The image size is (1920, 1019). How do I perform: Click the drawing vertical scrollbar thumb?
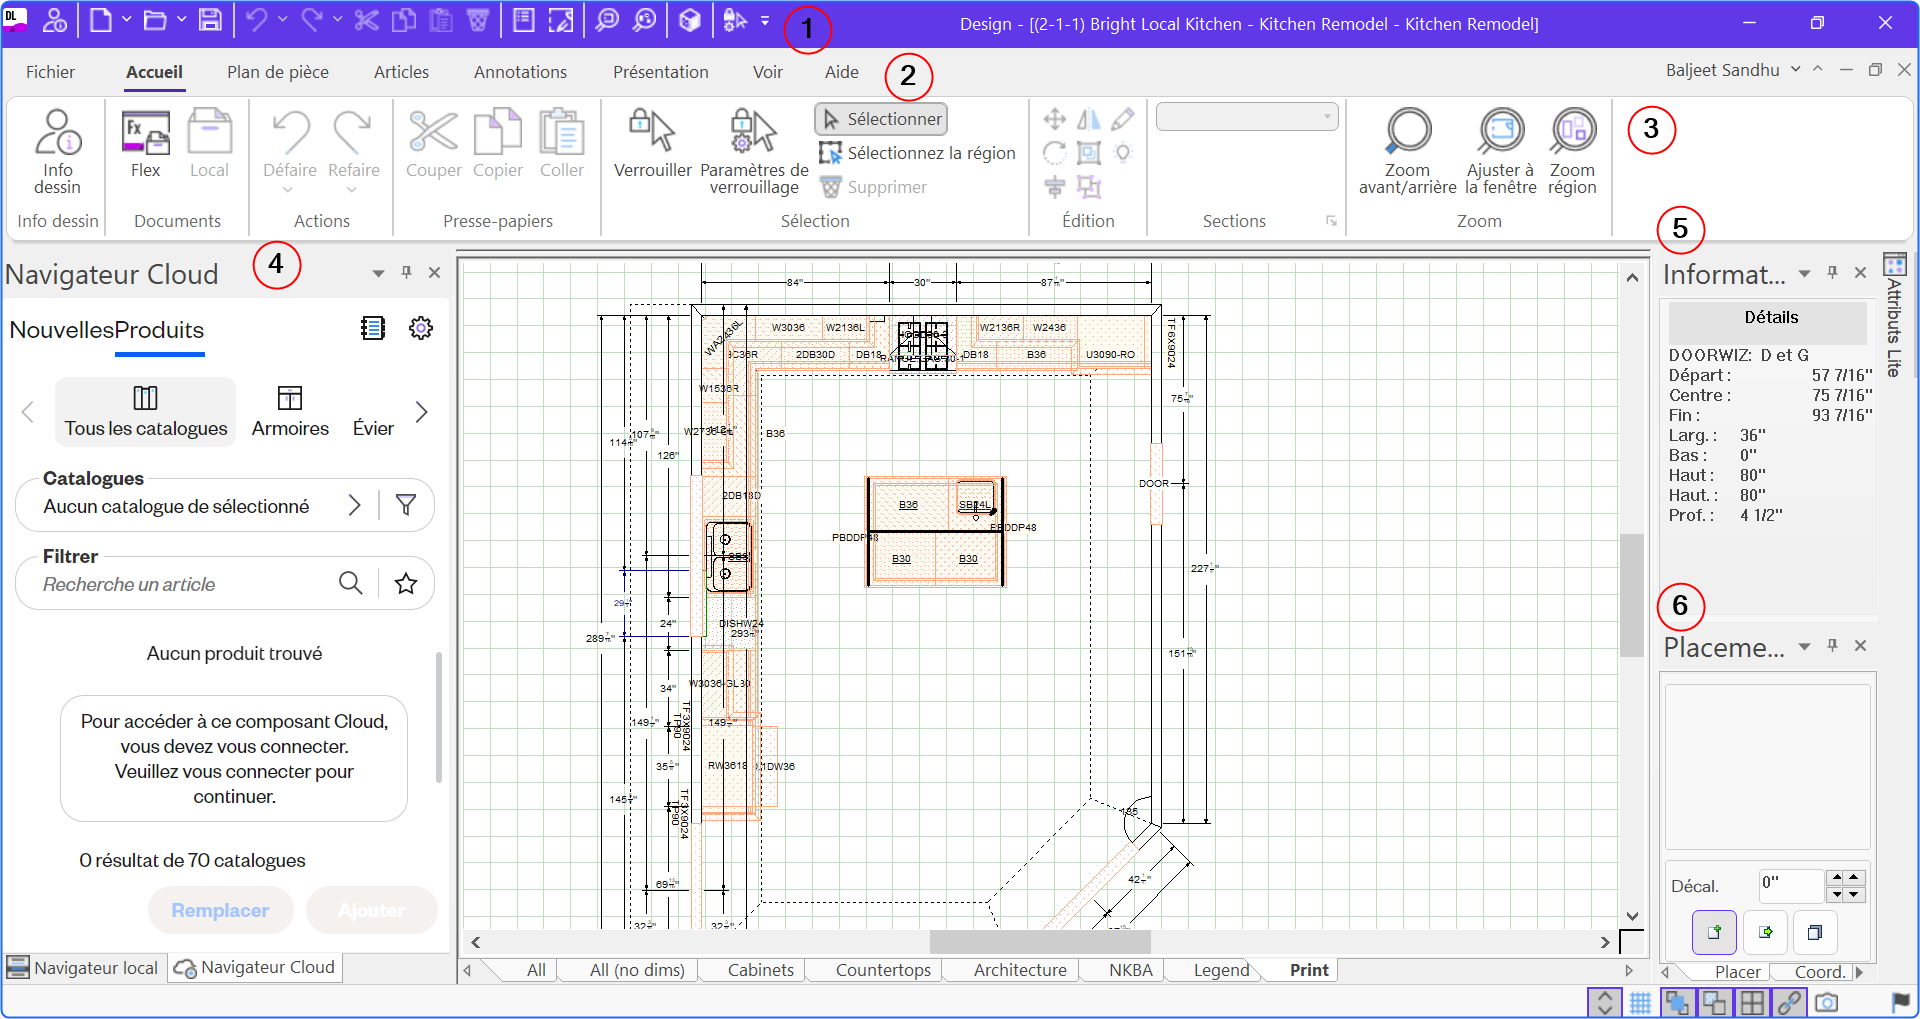coord(1632,595)
